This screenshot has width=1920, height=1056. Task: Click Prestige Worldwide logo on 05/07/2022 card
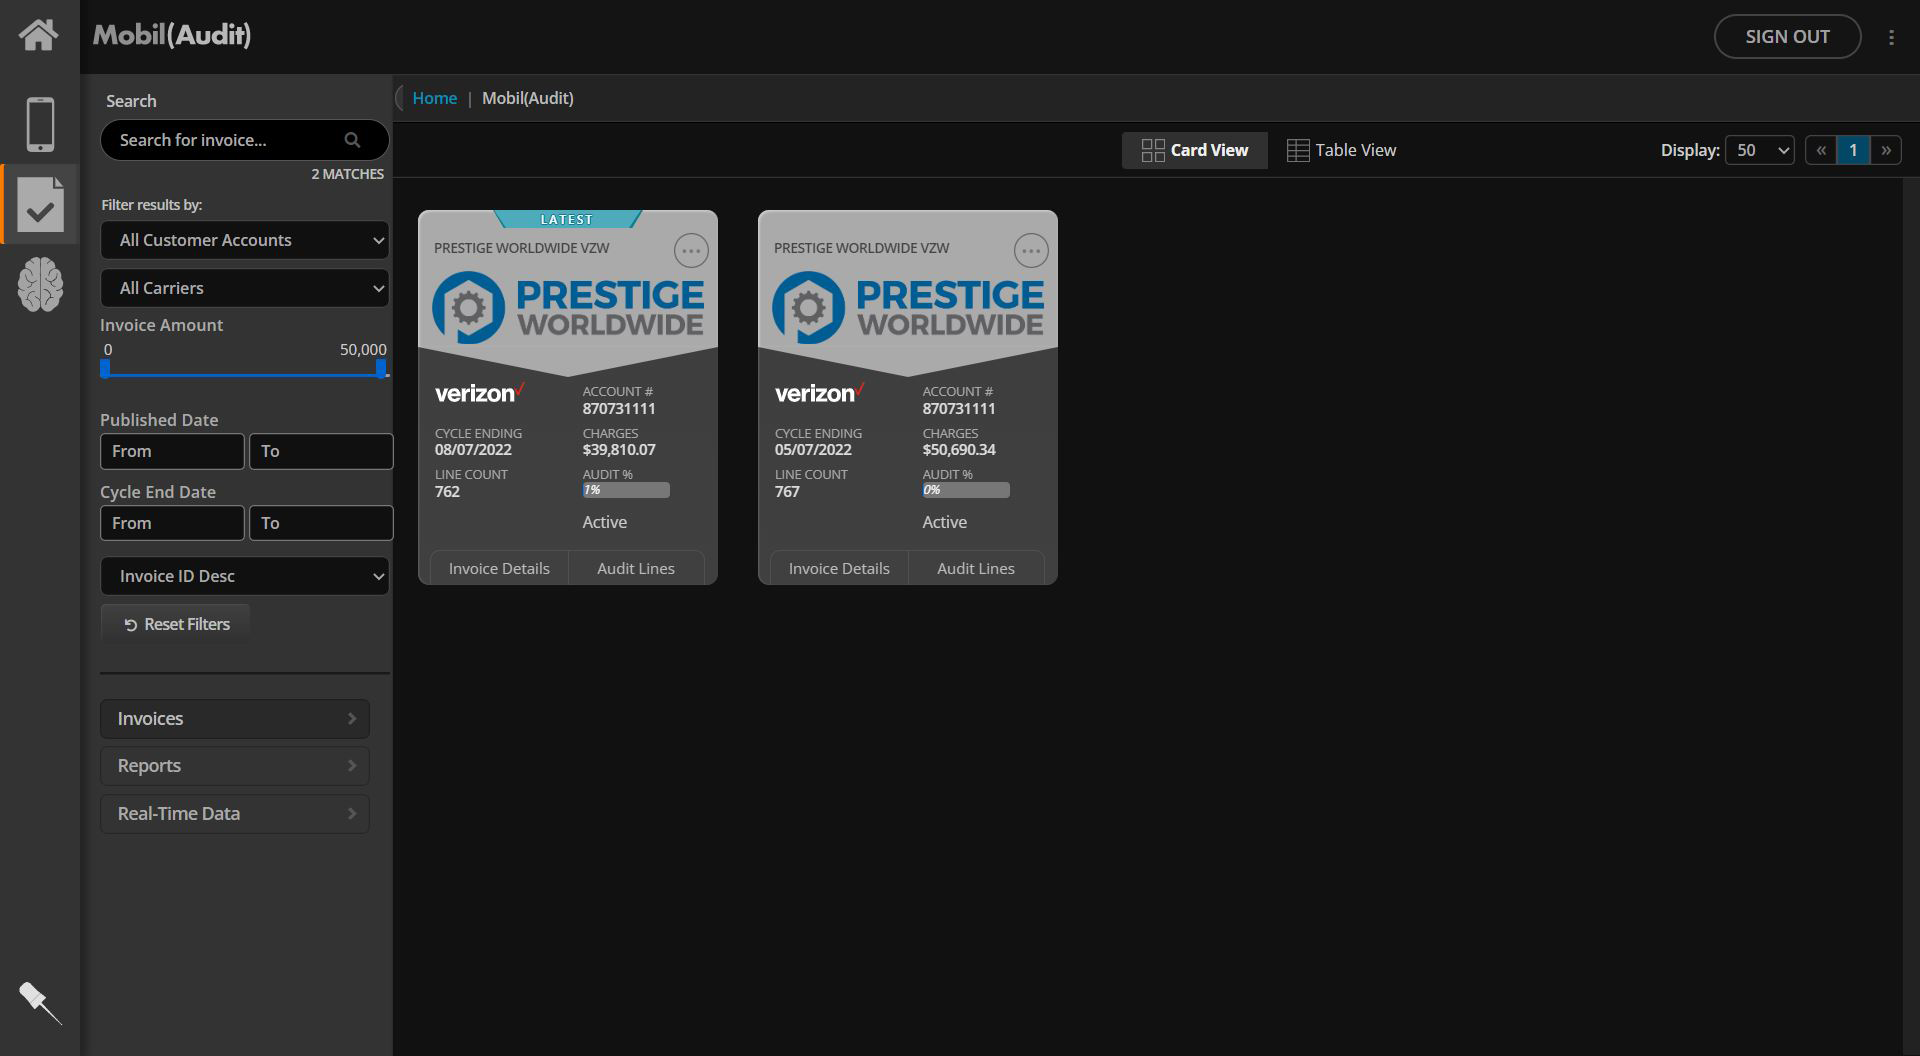click(908, 307)
